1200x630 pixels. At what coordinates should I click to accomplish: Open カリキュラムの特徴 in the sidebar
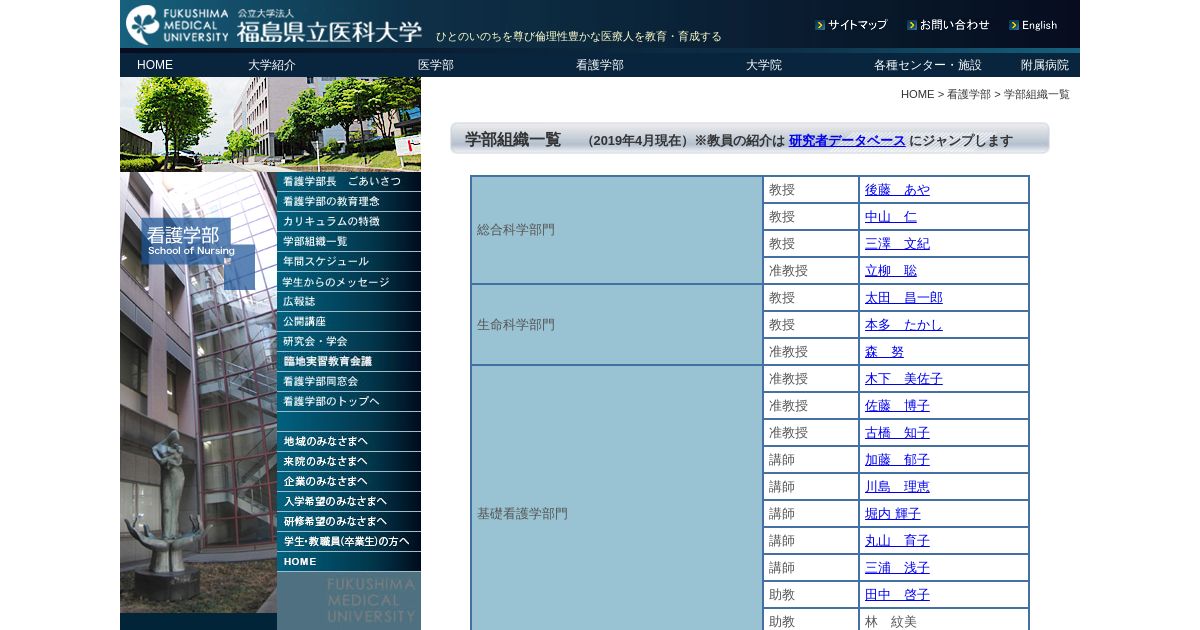pos(349,222)
